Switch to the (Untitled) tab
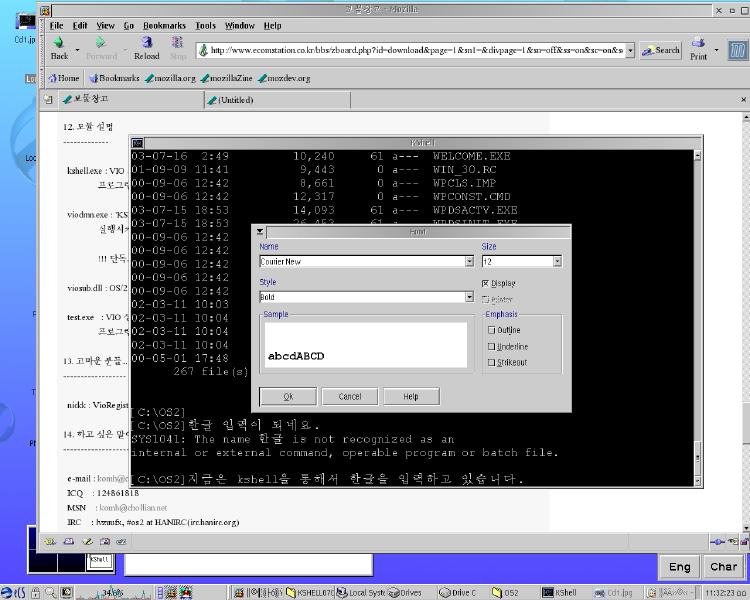This screenshot has width=750, height=600. coord(278,100)
